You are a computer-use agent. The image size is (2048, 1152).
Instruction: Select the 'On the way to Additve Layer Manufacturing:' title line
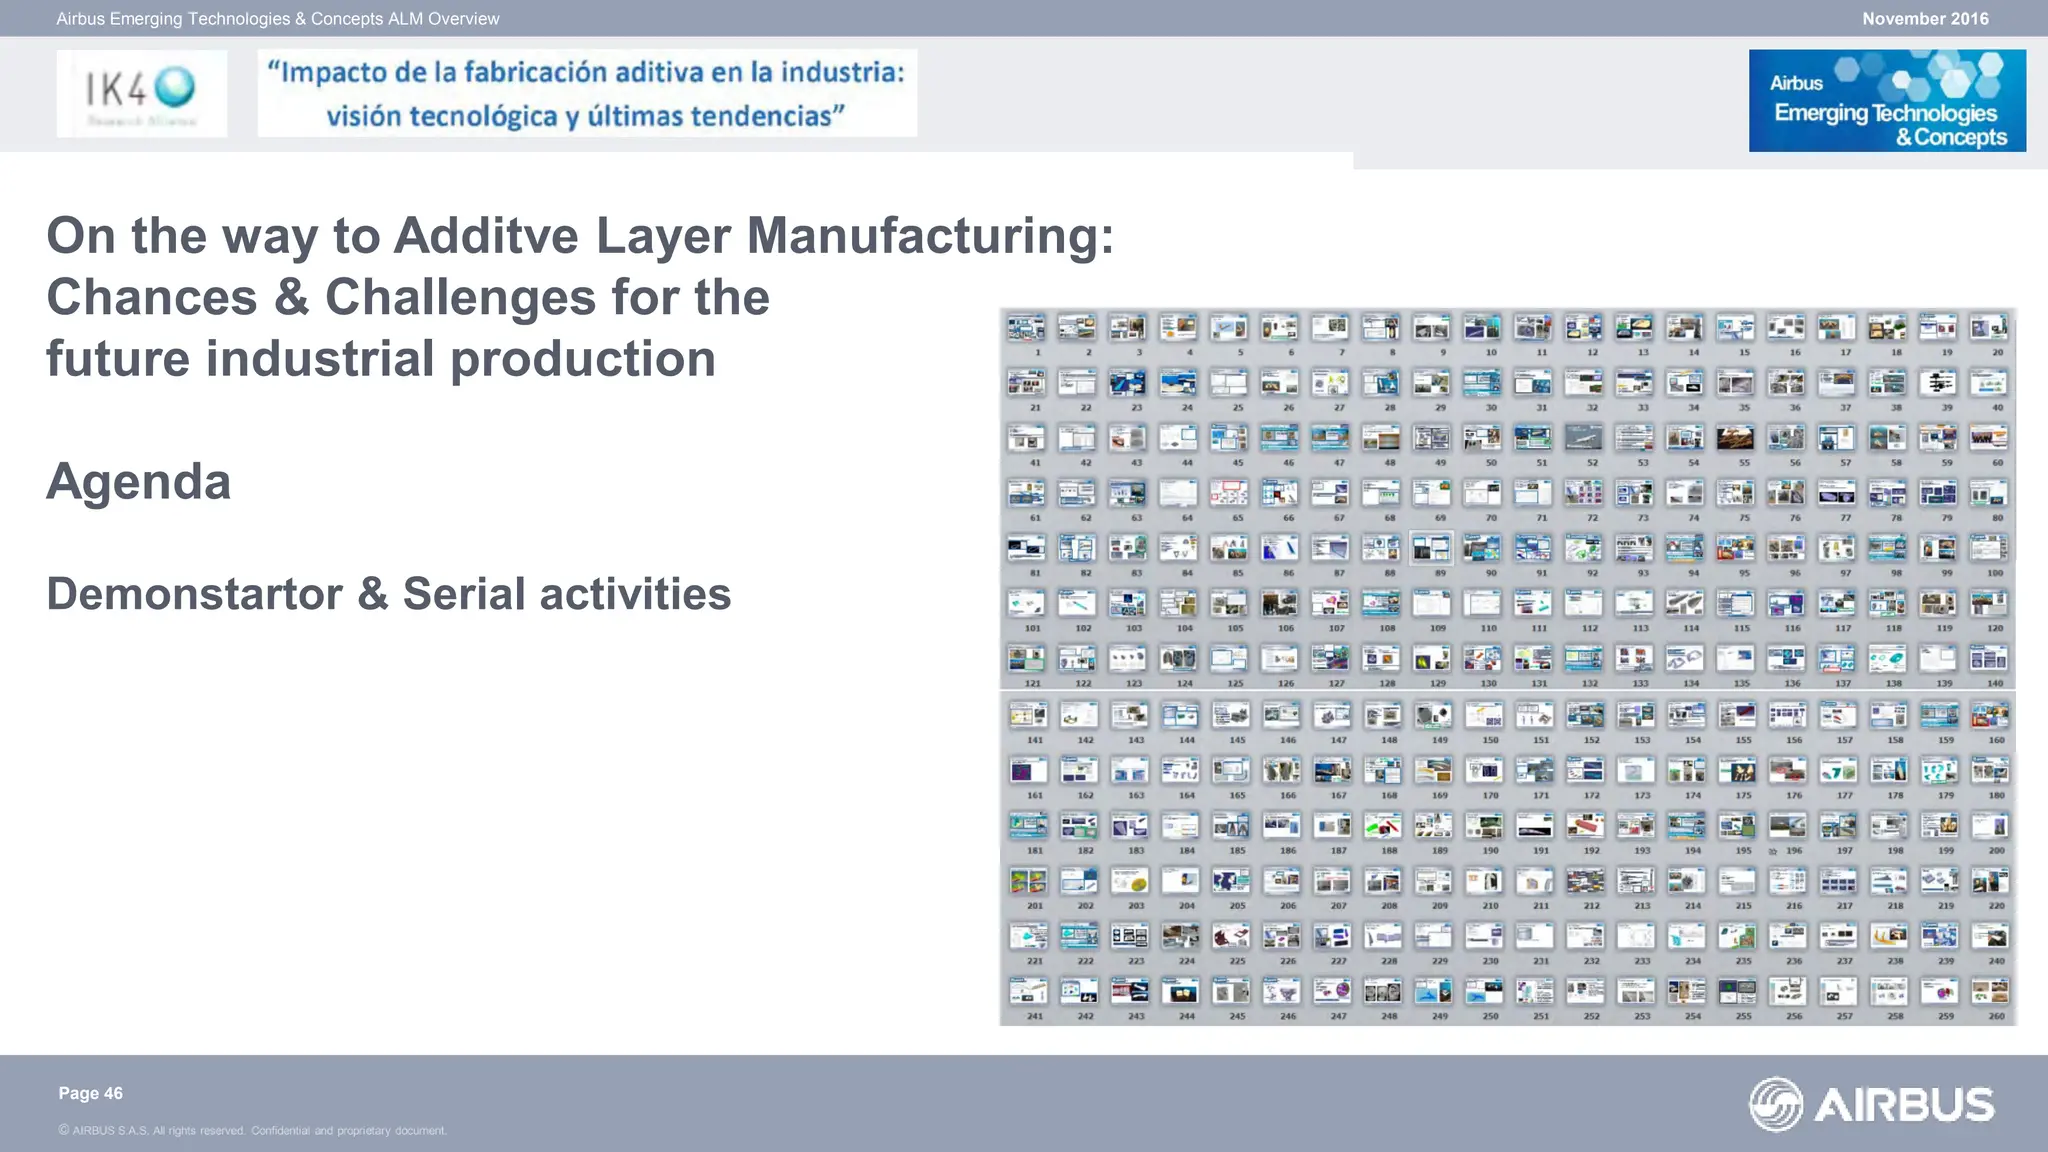click(580, 237)
